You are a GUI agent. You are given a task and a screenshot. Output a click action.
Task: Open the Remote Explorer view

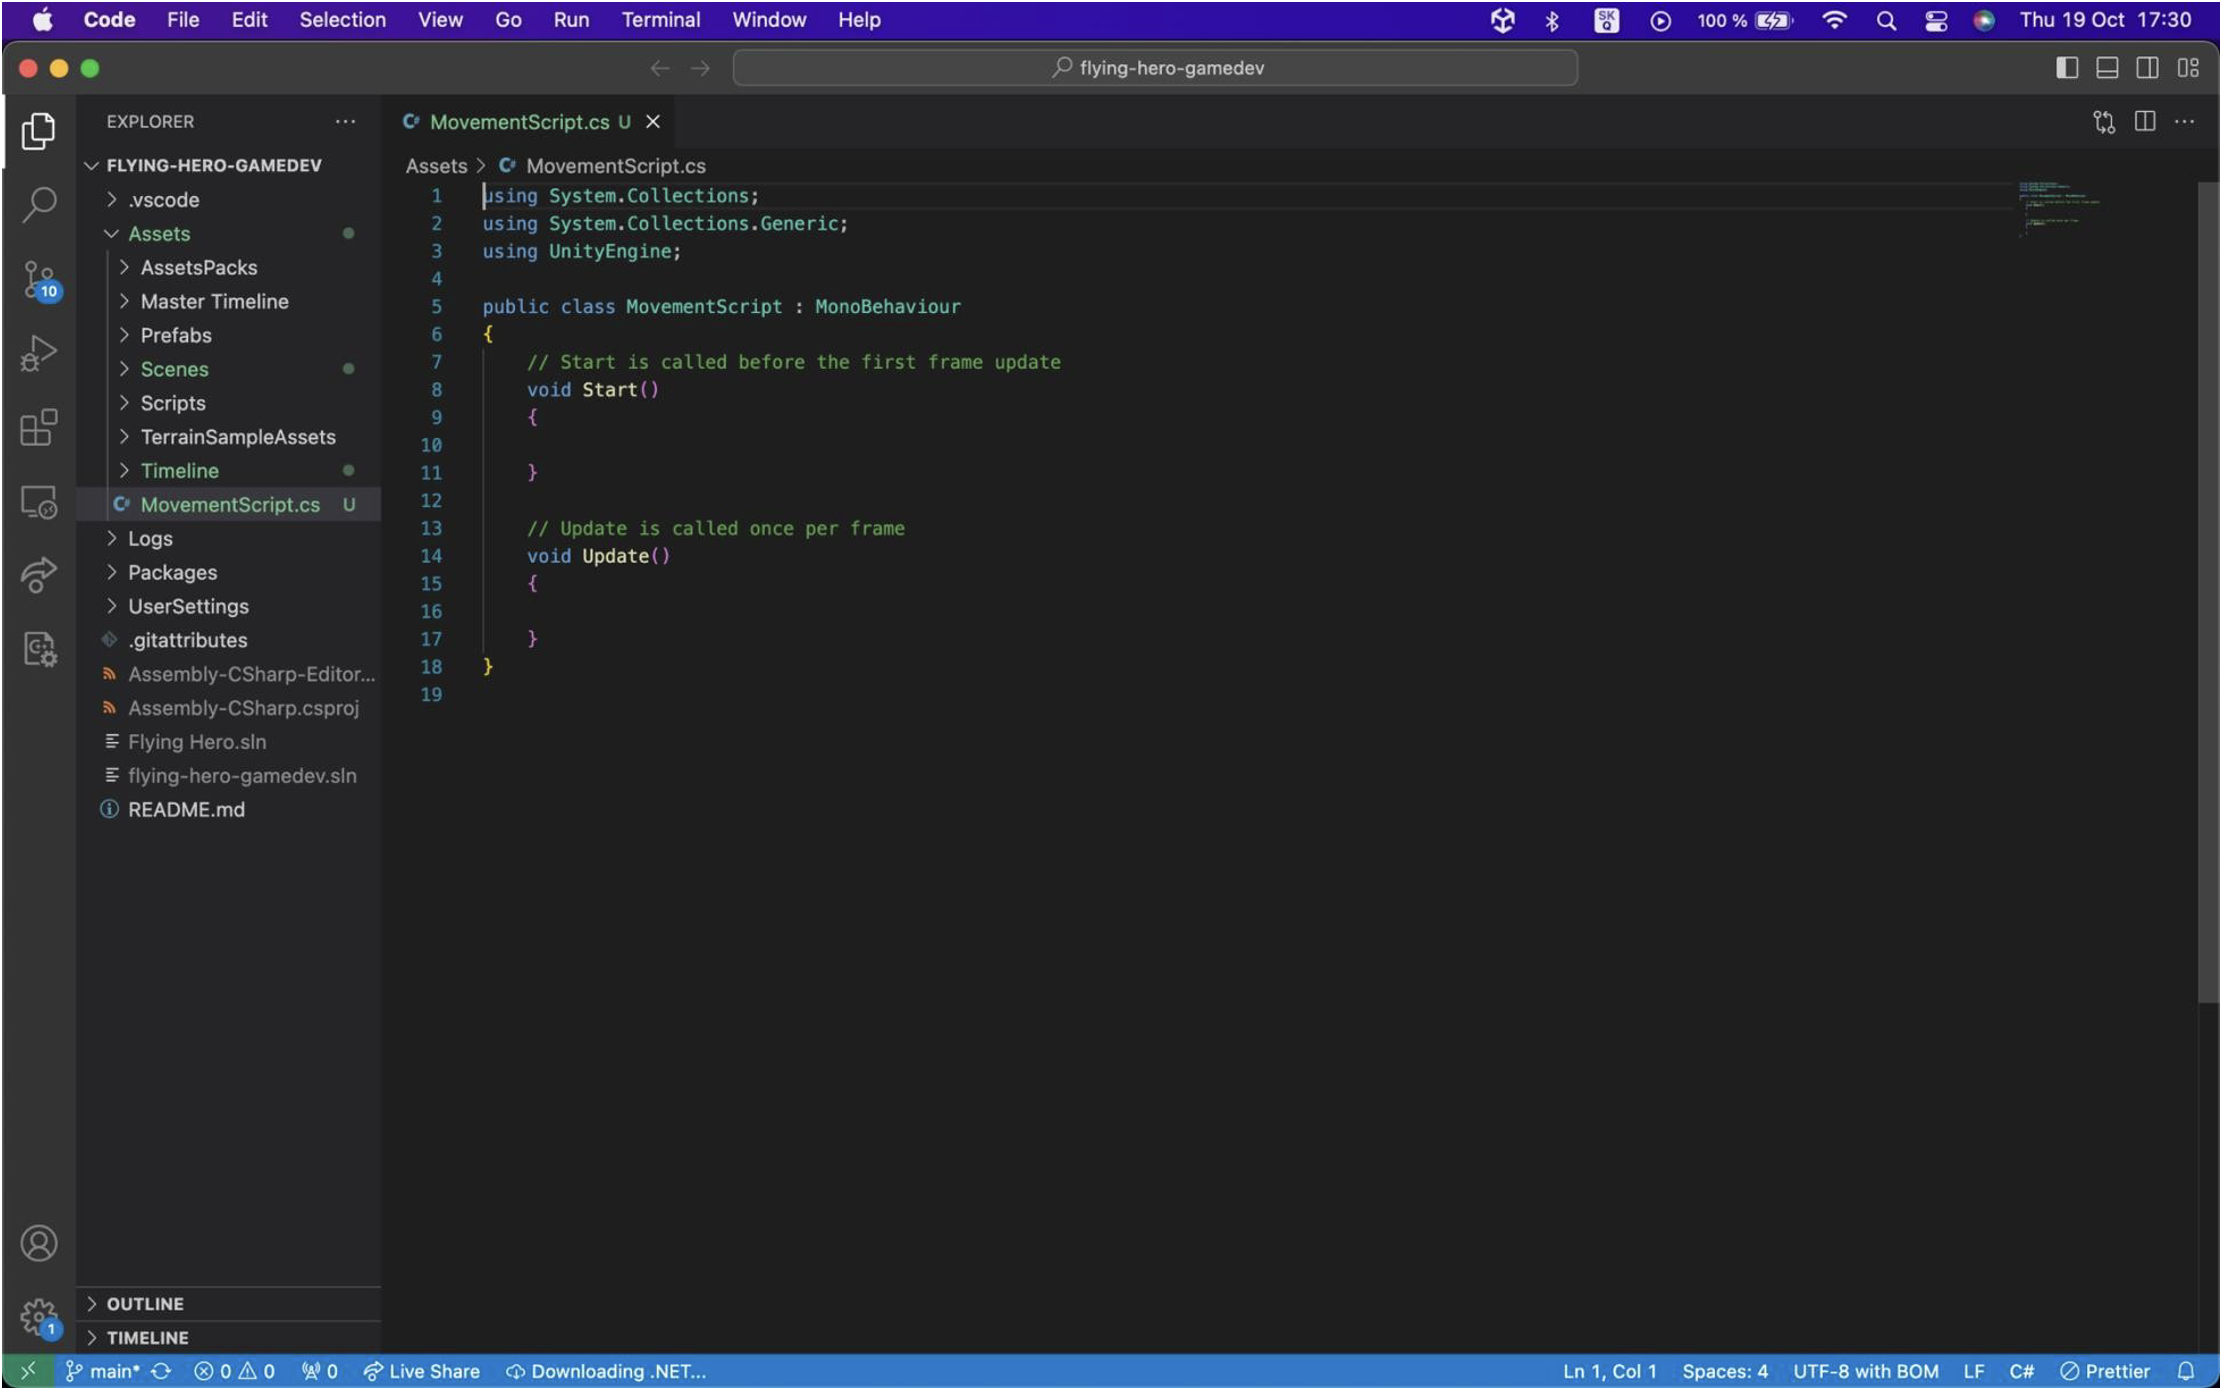[x=38, y=501]
